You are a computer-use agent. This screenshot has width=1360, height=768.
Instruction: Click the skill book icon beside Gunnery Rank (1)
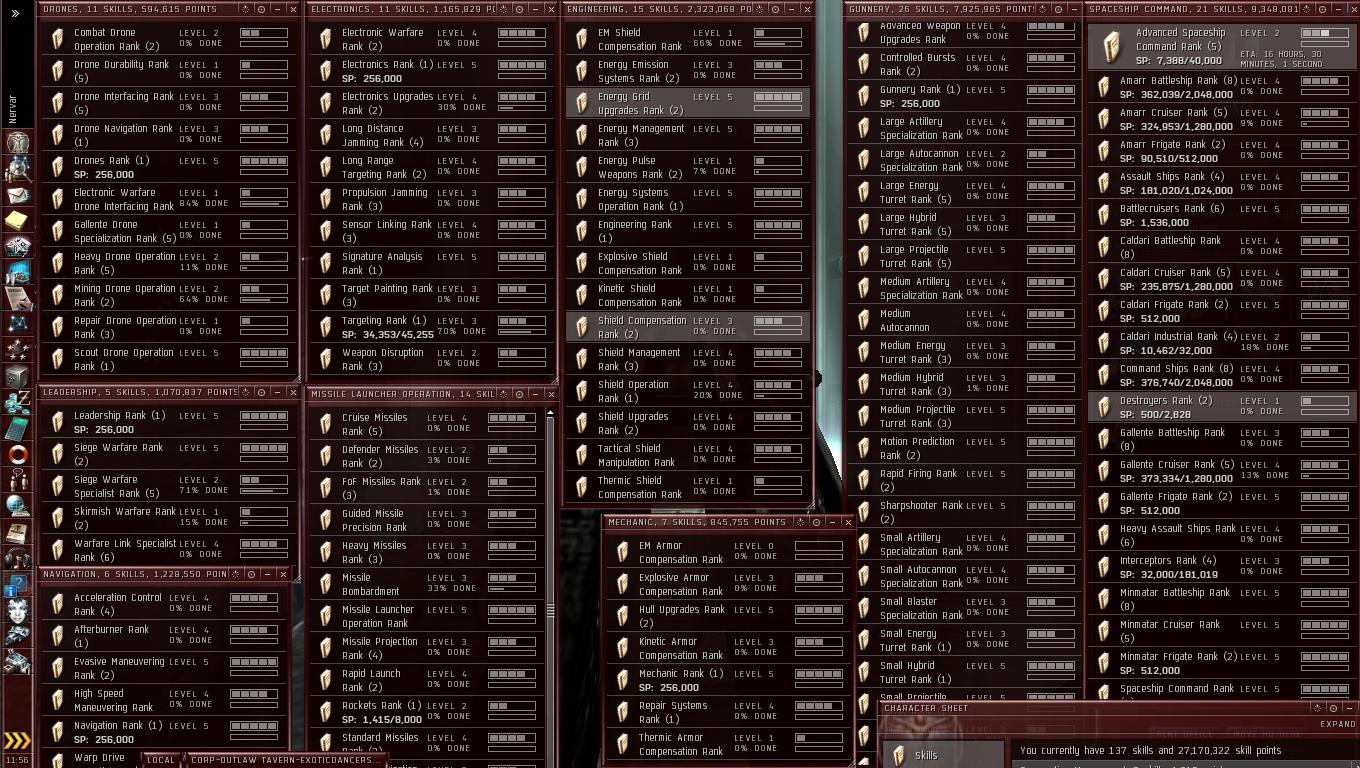pos(864,96)
